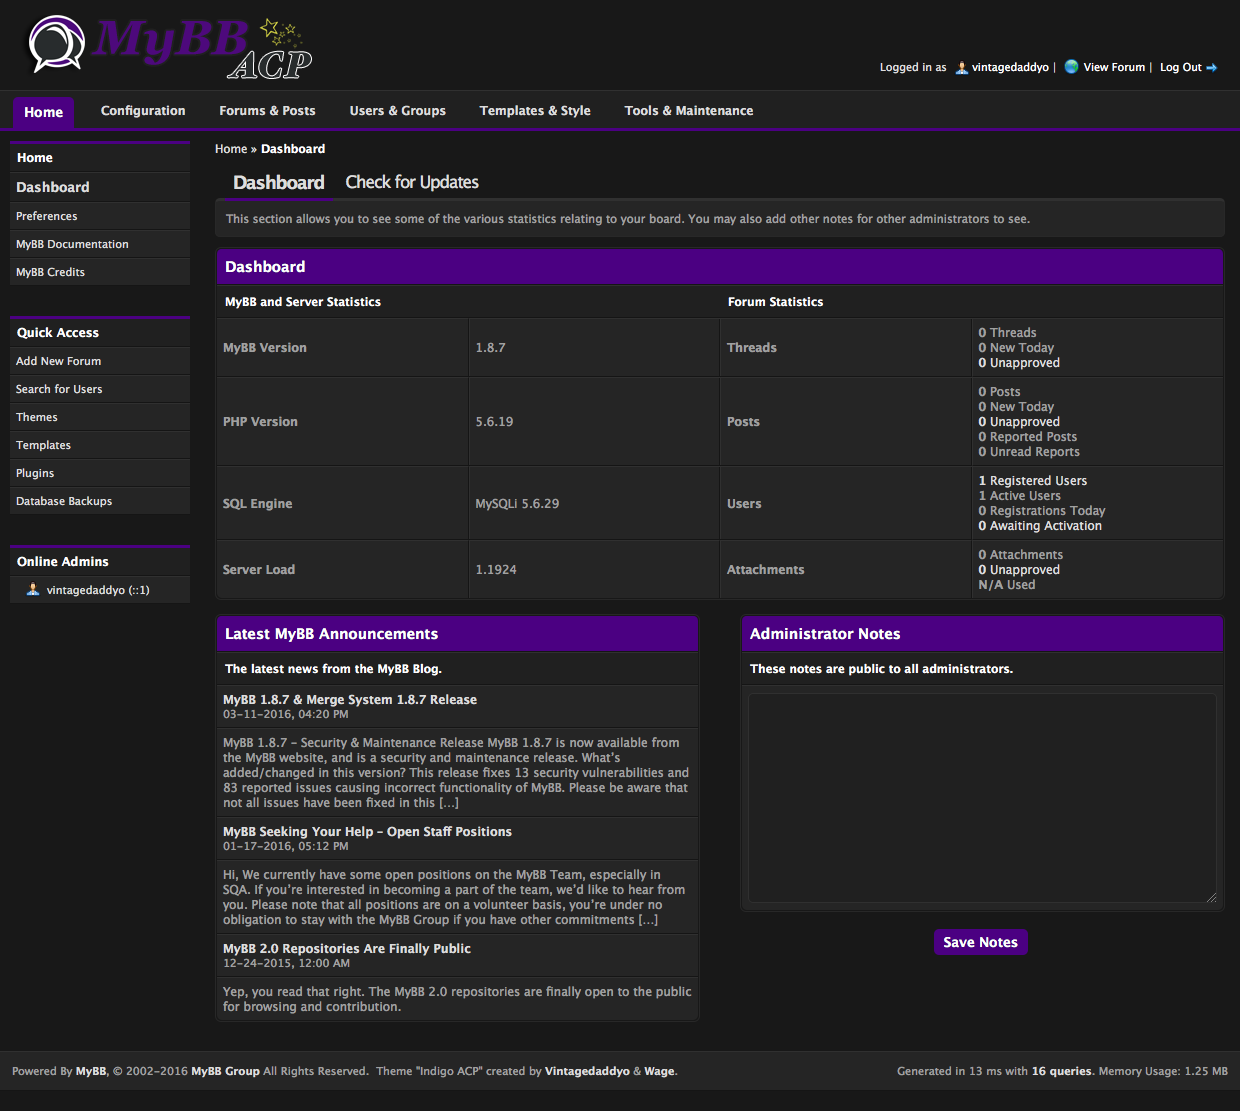Image resolution: width=1240 pixels, height=1111 pixels.
Task: Read the MyBB 1.8.7 Release announcement
Action: [349, 700]
